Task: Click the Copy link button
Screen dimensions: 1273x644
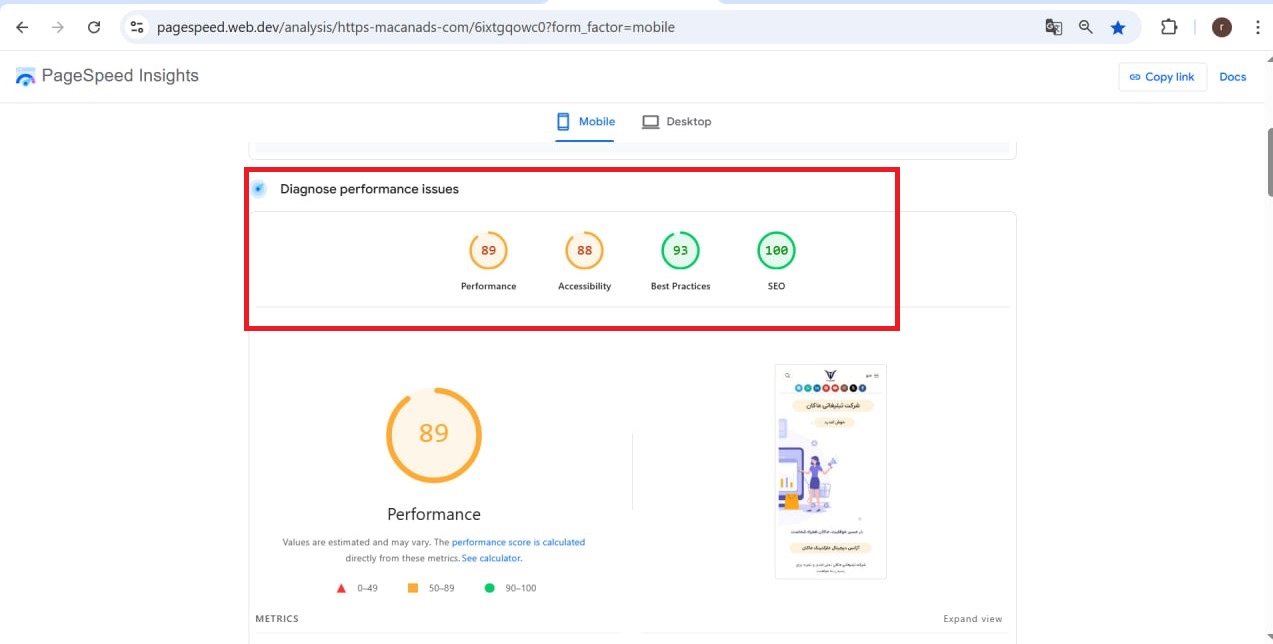Action: coord(1162,77)
